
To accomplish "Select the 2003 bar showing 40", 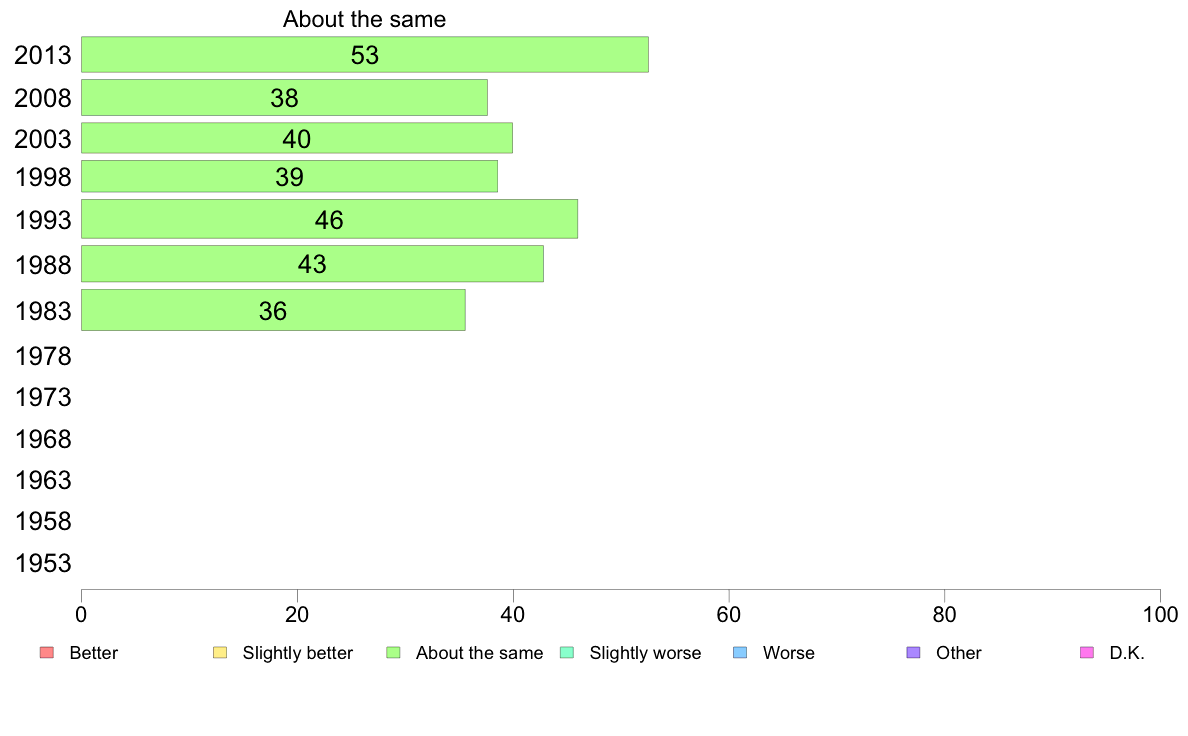I will (x=296, y=138).
